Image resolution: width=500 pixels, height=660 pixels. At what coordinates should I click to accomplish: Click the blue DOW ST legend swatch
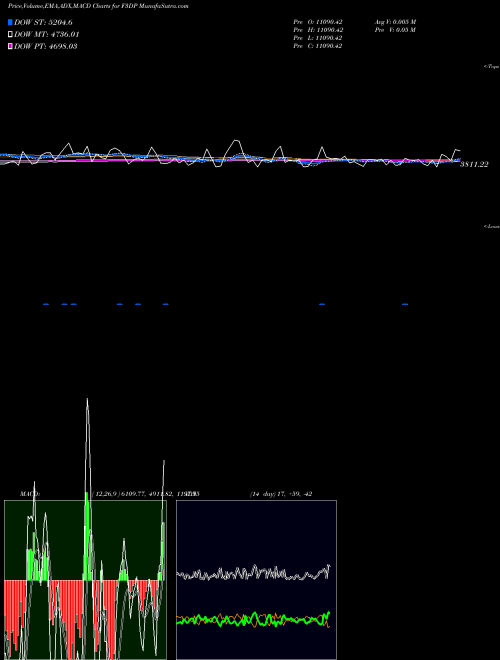(x=10, y=22)
